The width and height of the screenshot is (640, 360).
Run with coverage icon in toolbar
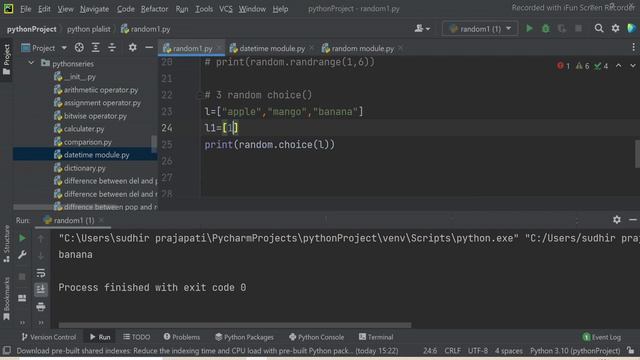tap(562, 29)
